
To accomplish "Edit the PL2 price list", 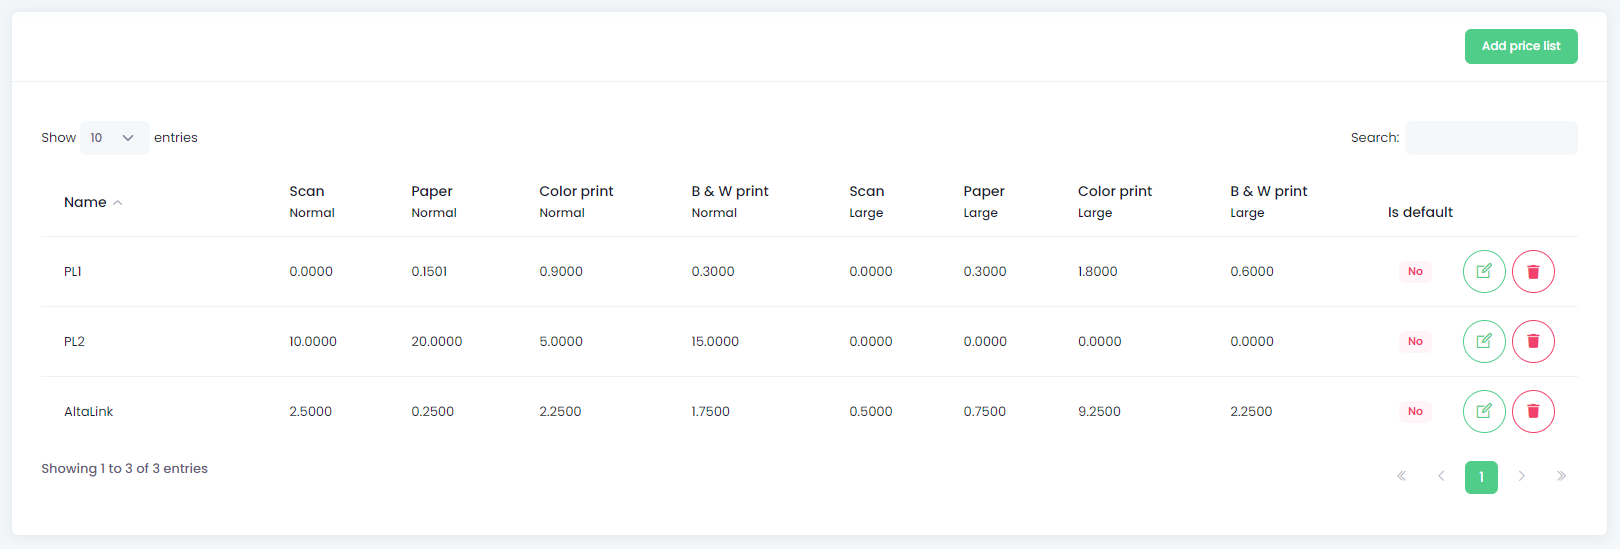I will (1484, 341).
